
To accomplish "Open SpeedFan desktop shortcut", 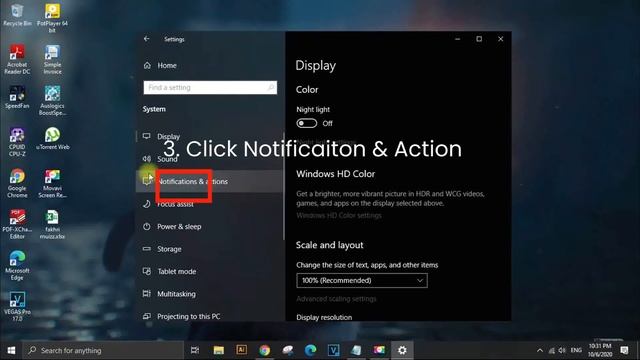I will point(17,97).
